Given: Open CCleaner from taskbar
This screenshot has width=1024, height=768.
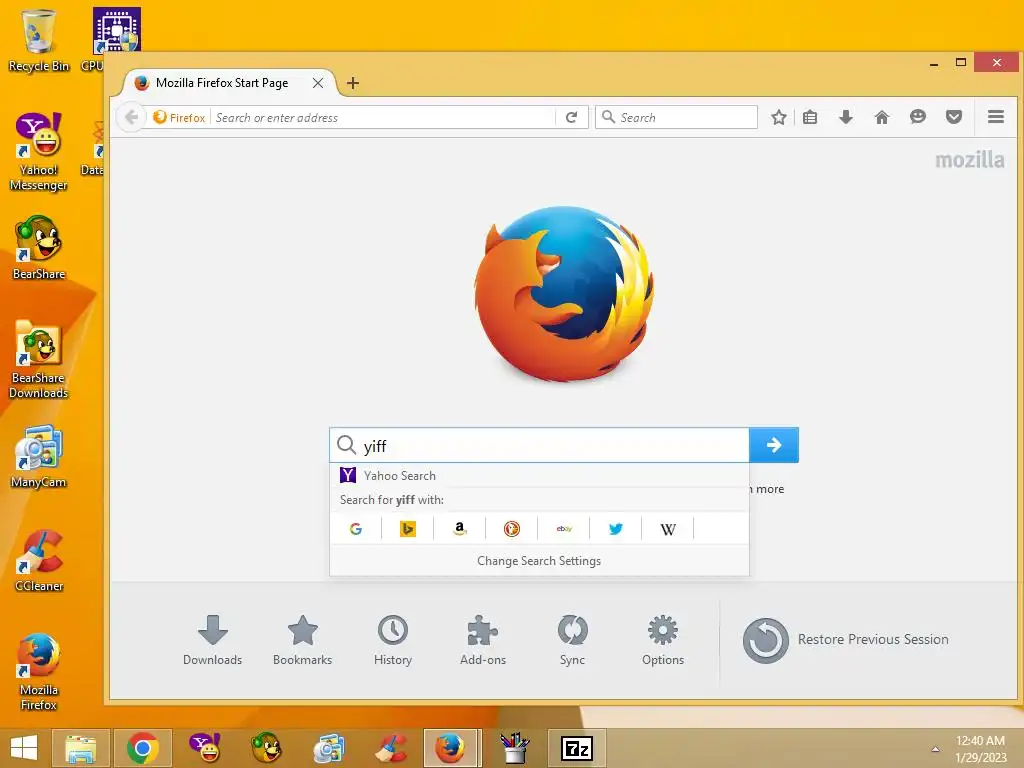Looking at the screenshot, I should [391, 748].
